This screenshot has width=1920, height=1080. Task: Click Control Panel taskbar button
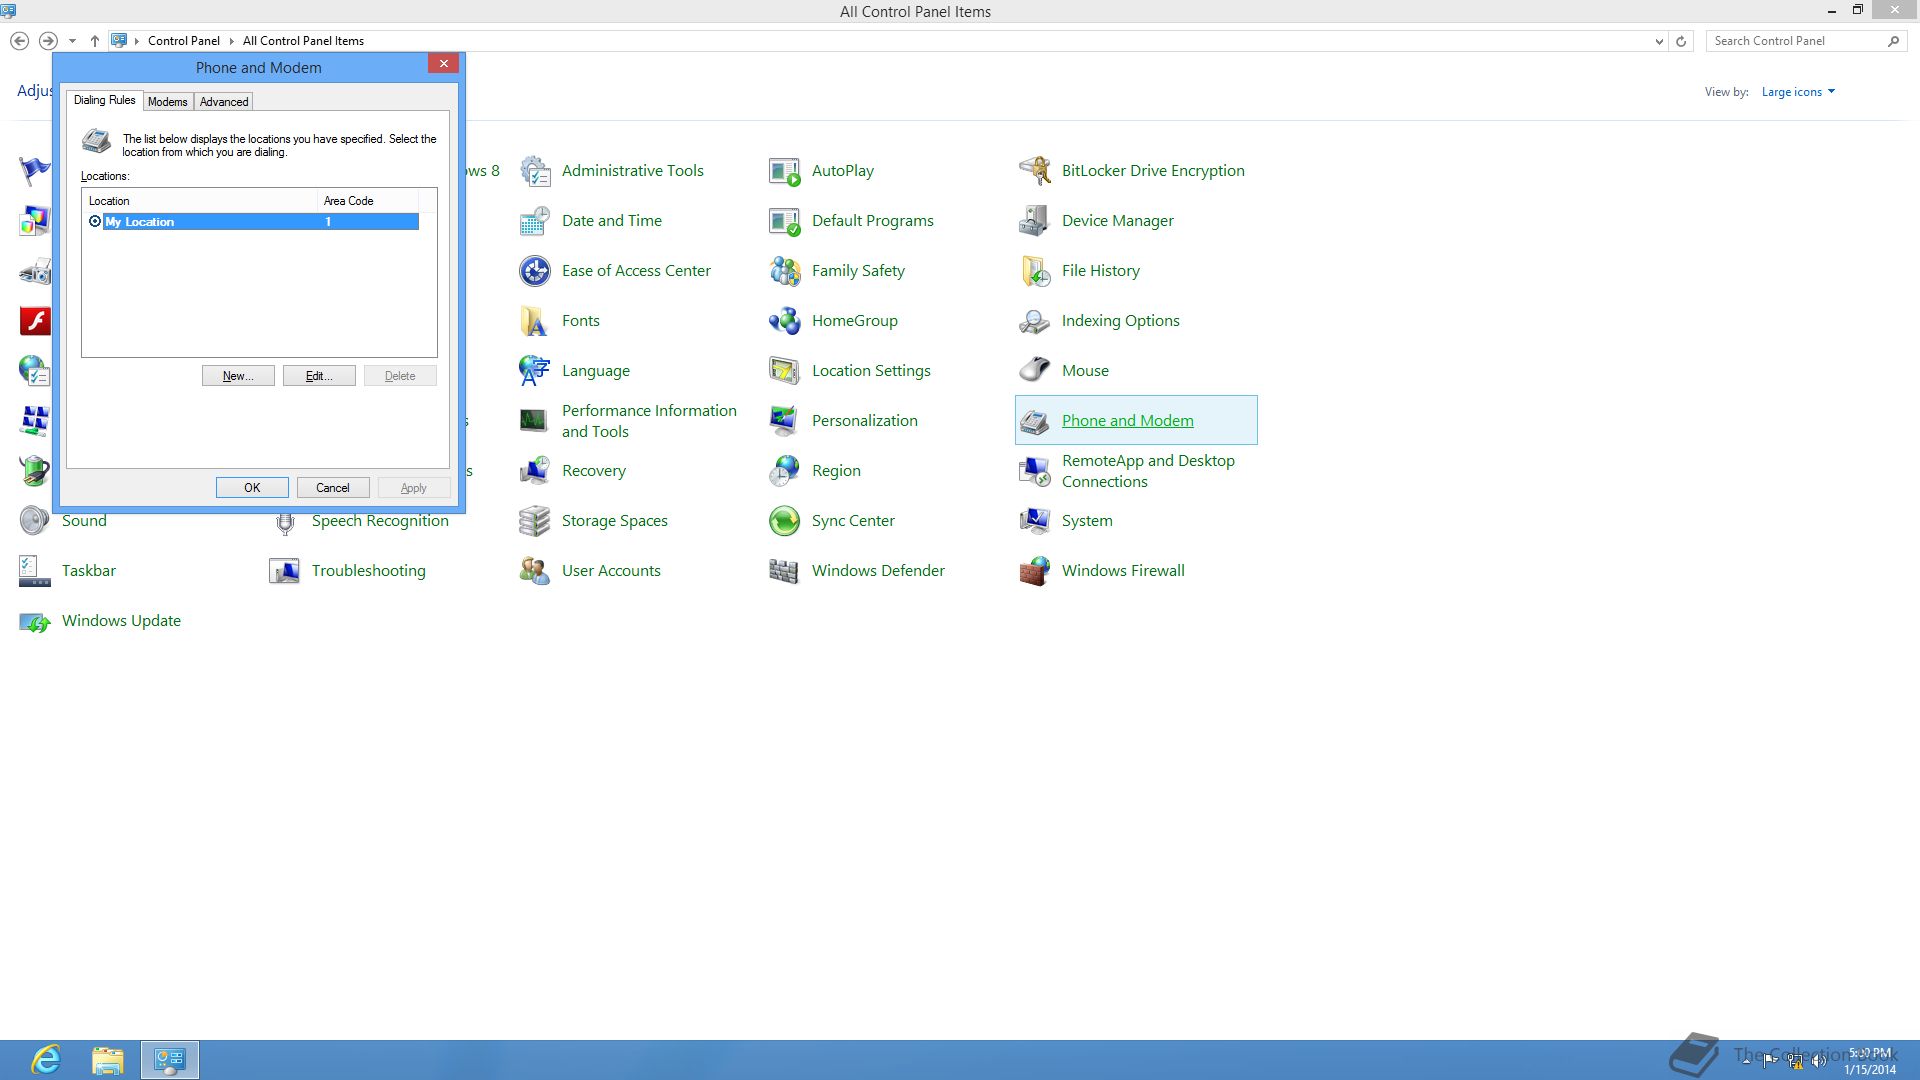(170, 1060)
